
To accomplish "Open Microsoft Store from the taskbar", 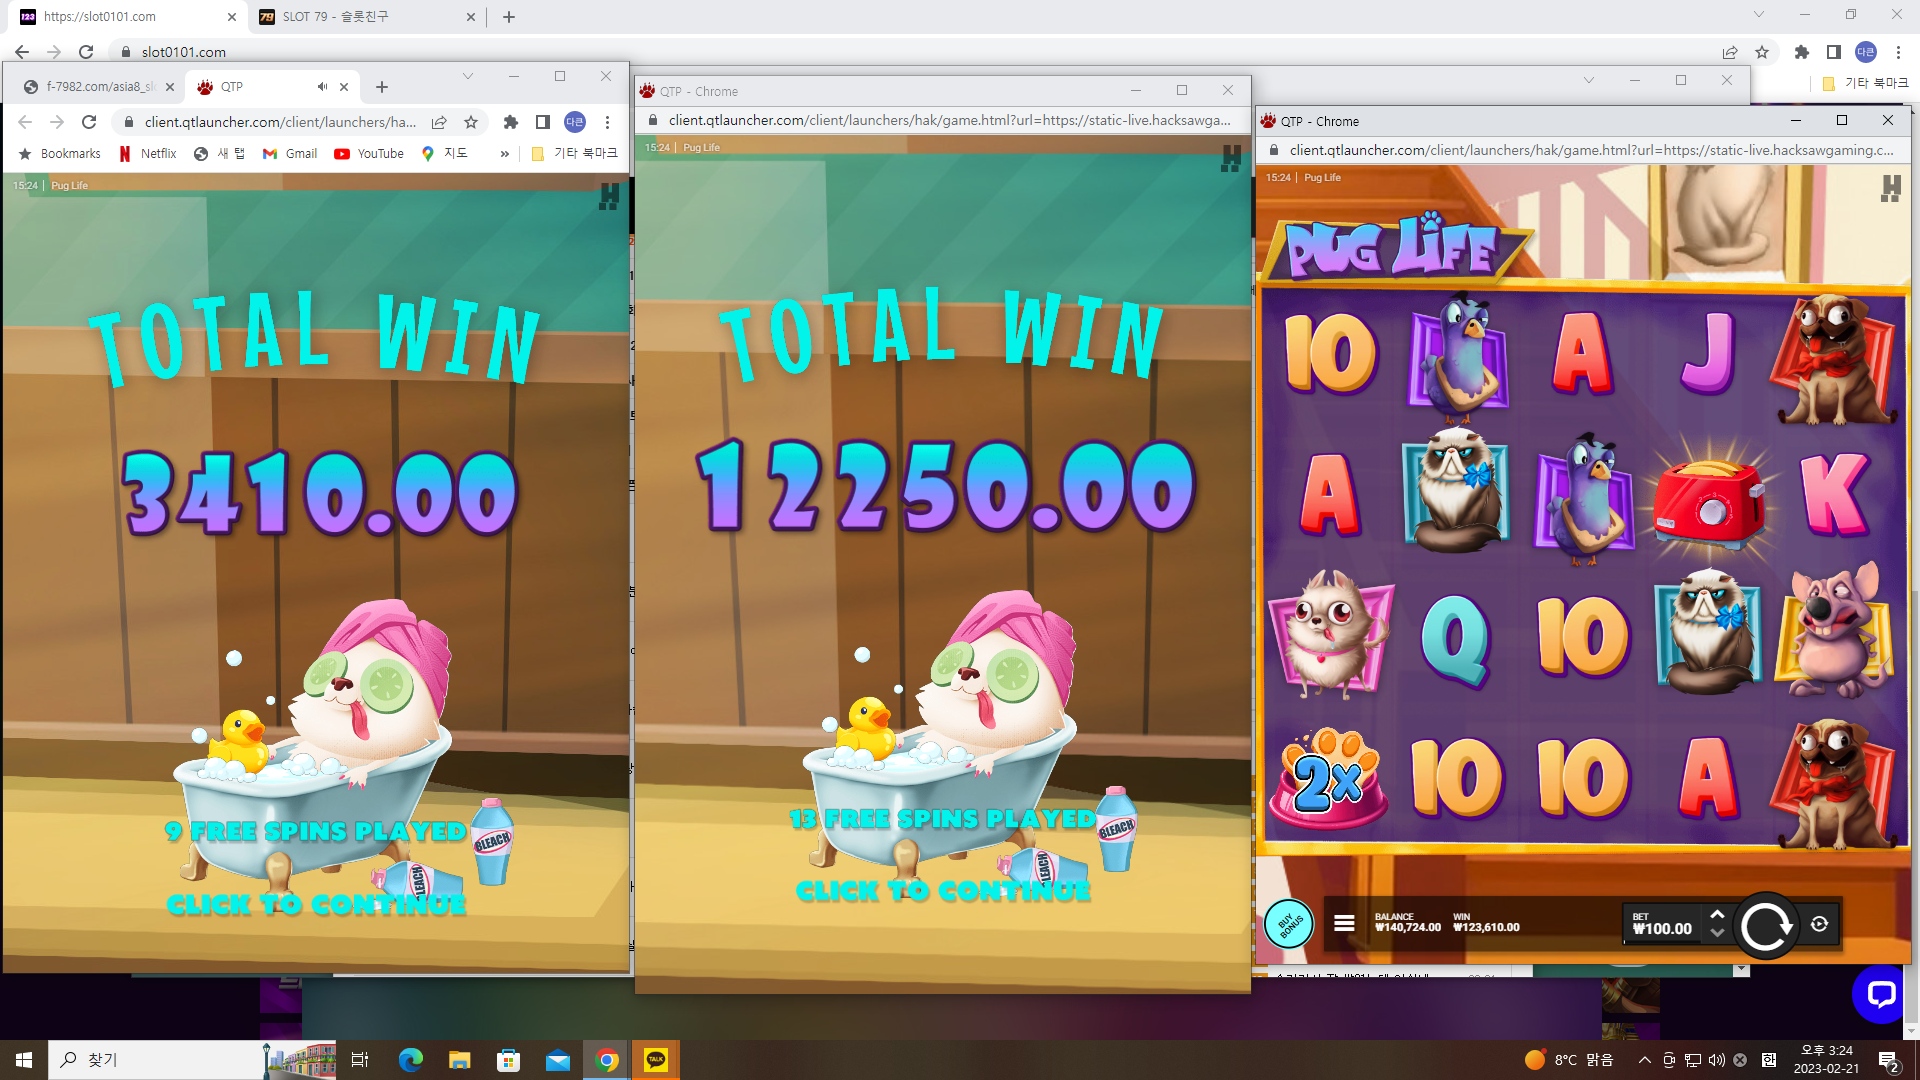I will [509, 1060].
